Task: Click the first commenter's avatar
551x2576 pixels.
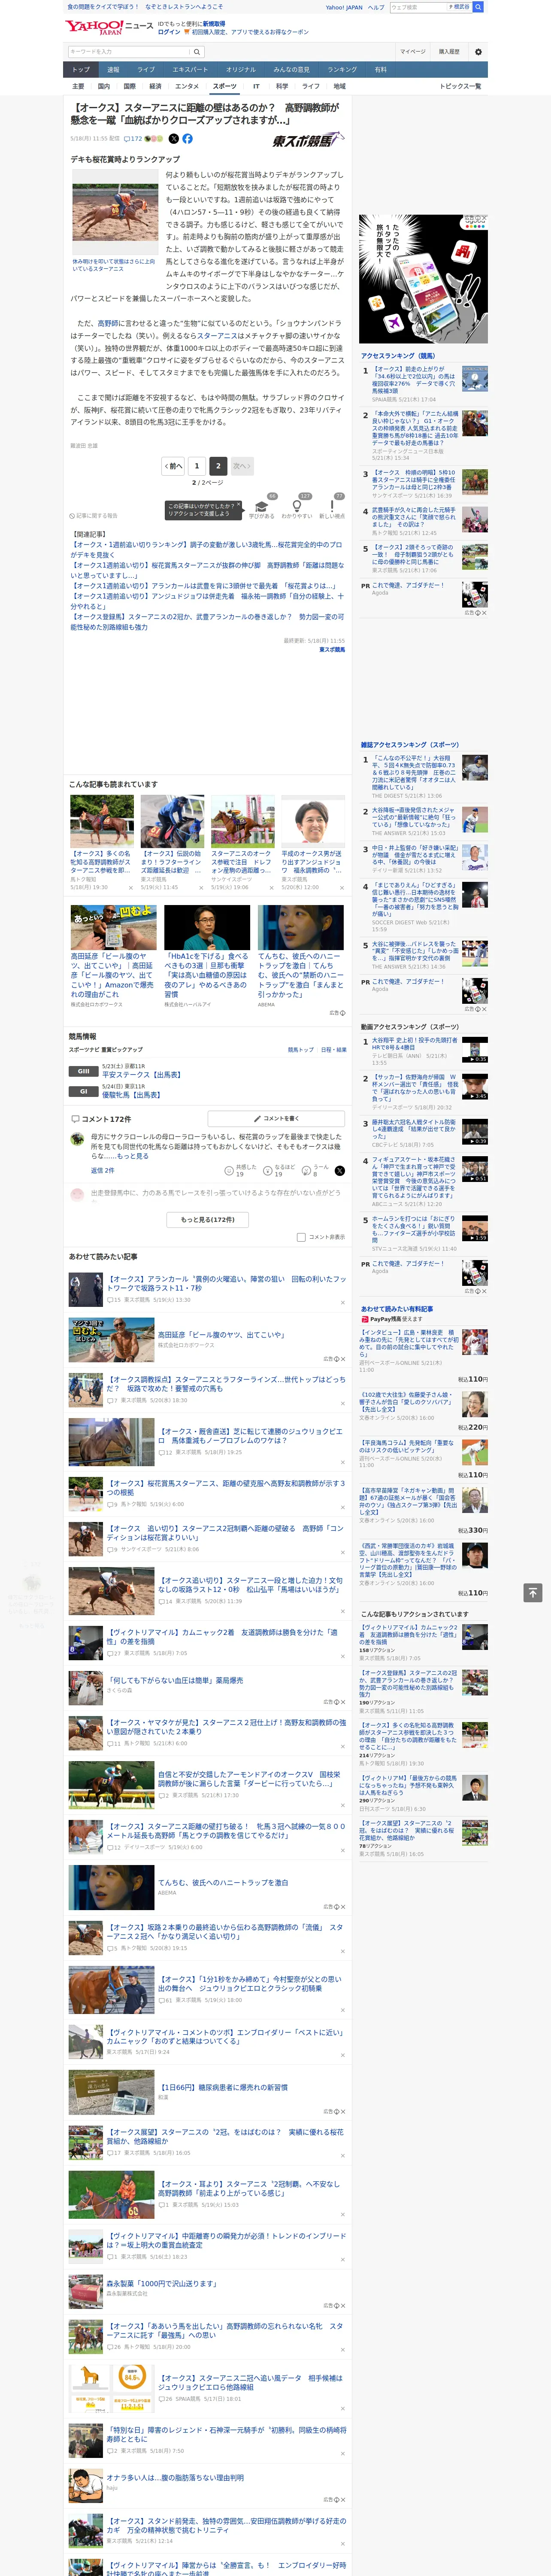Action: pos(77,1139)
